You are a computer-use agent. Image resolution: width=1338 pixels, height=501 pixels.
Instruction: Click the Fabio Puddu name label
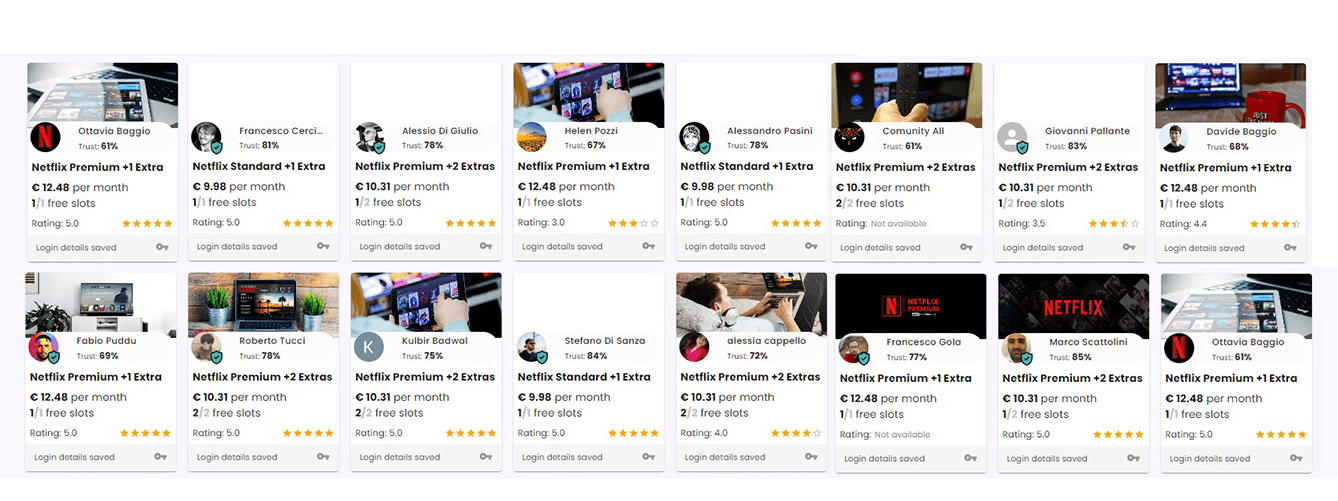click(106, 341)
